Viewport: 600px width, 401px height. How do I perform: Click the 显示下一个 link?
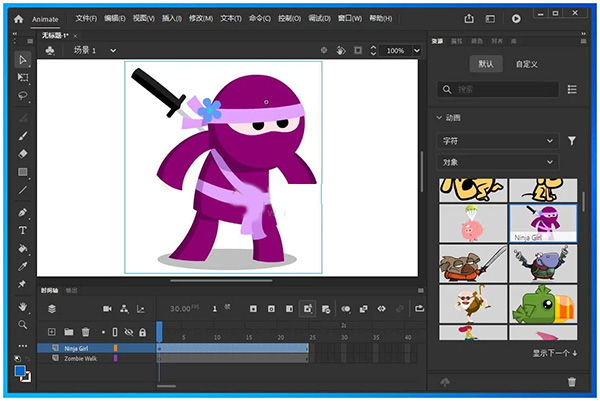point(554,353)
